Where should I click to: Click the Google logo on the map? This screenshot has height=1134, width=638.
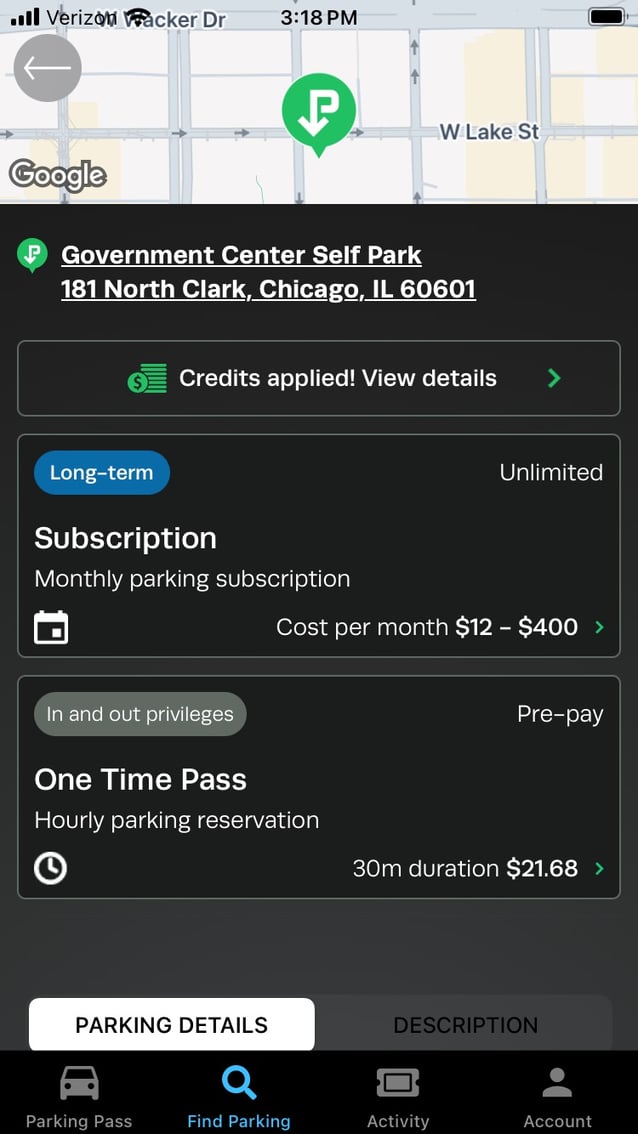coord(58,175)
